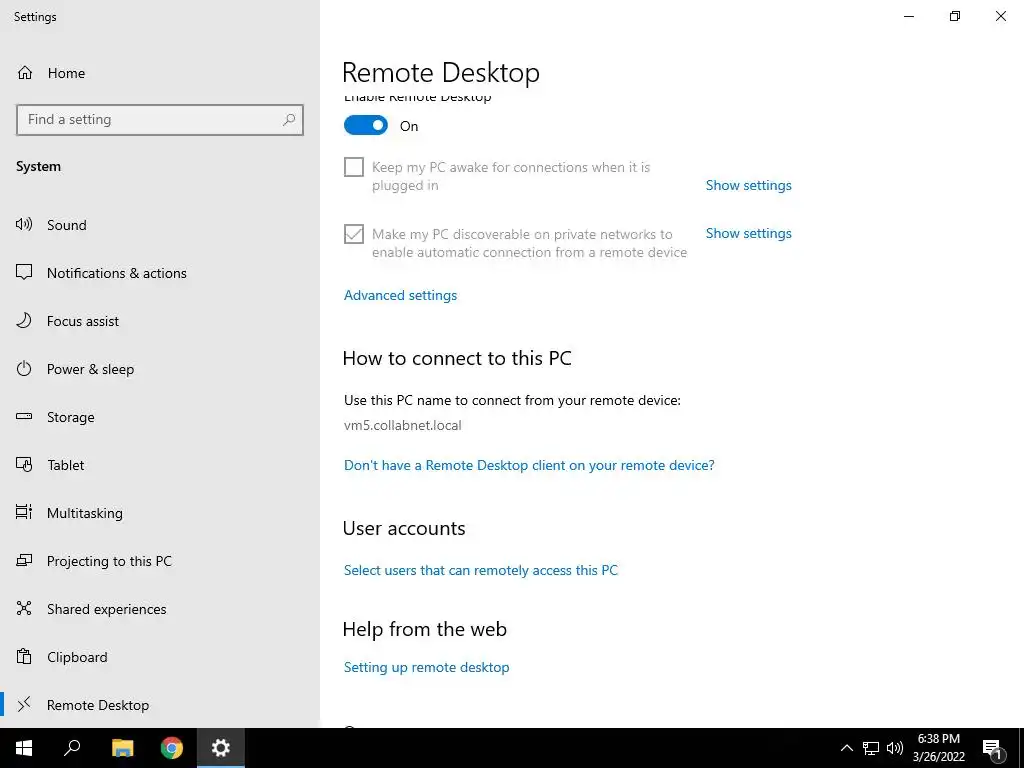Screen dimensions: 1024x768
Task: Click the Clipboard icon in sidebar
Action: [24, 656]
